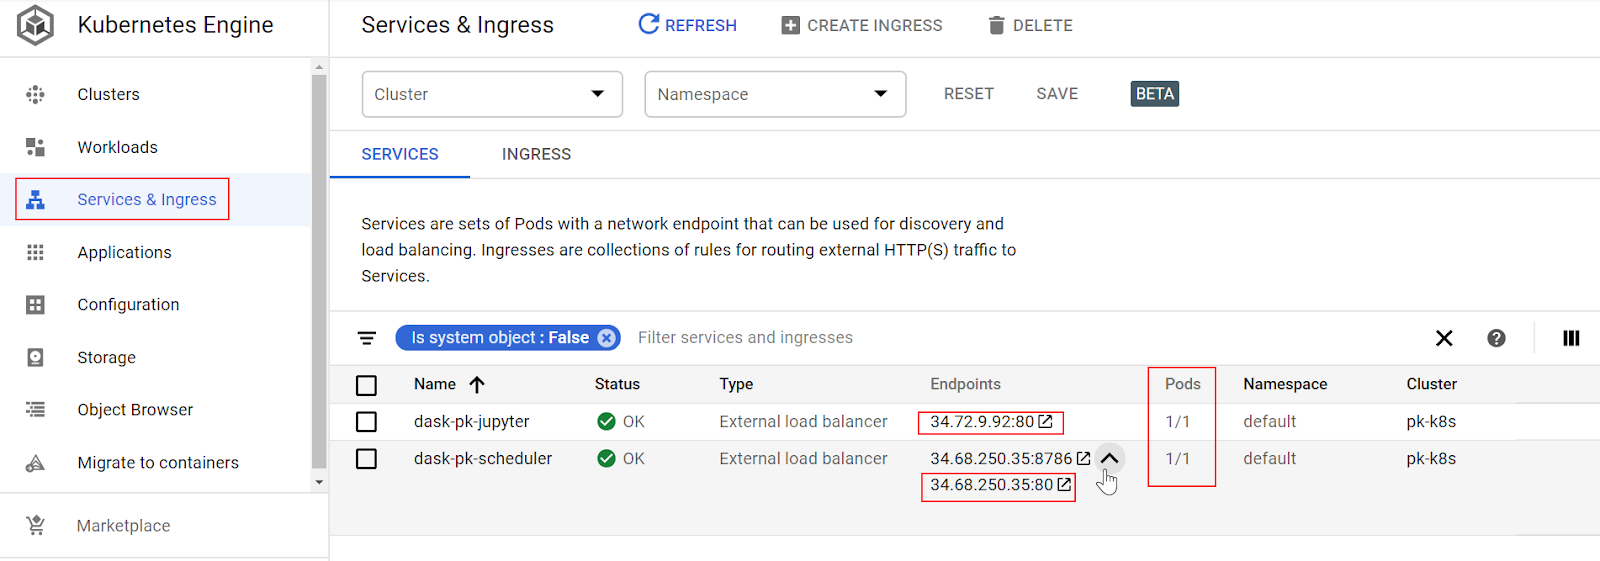The width and height of the screenshot is (1600, 561).
Task: Click the Status column header
Action: [x=617, y=384]
